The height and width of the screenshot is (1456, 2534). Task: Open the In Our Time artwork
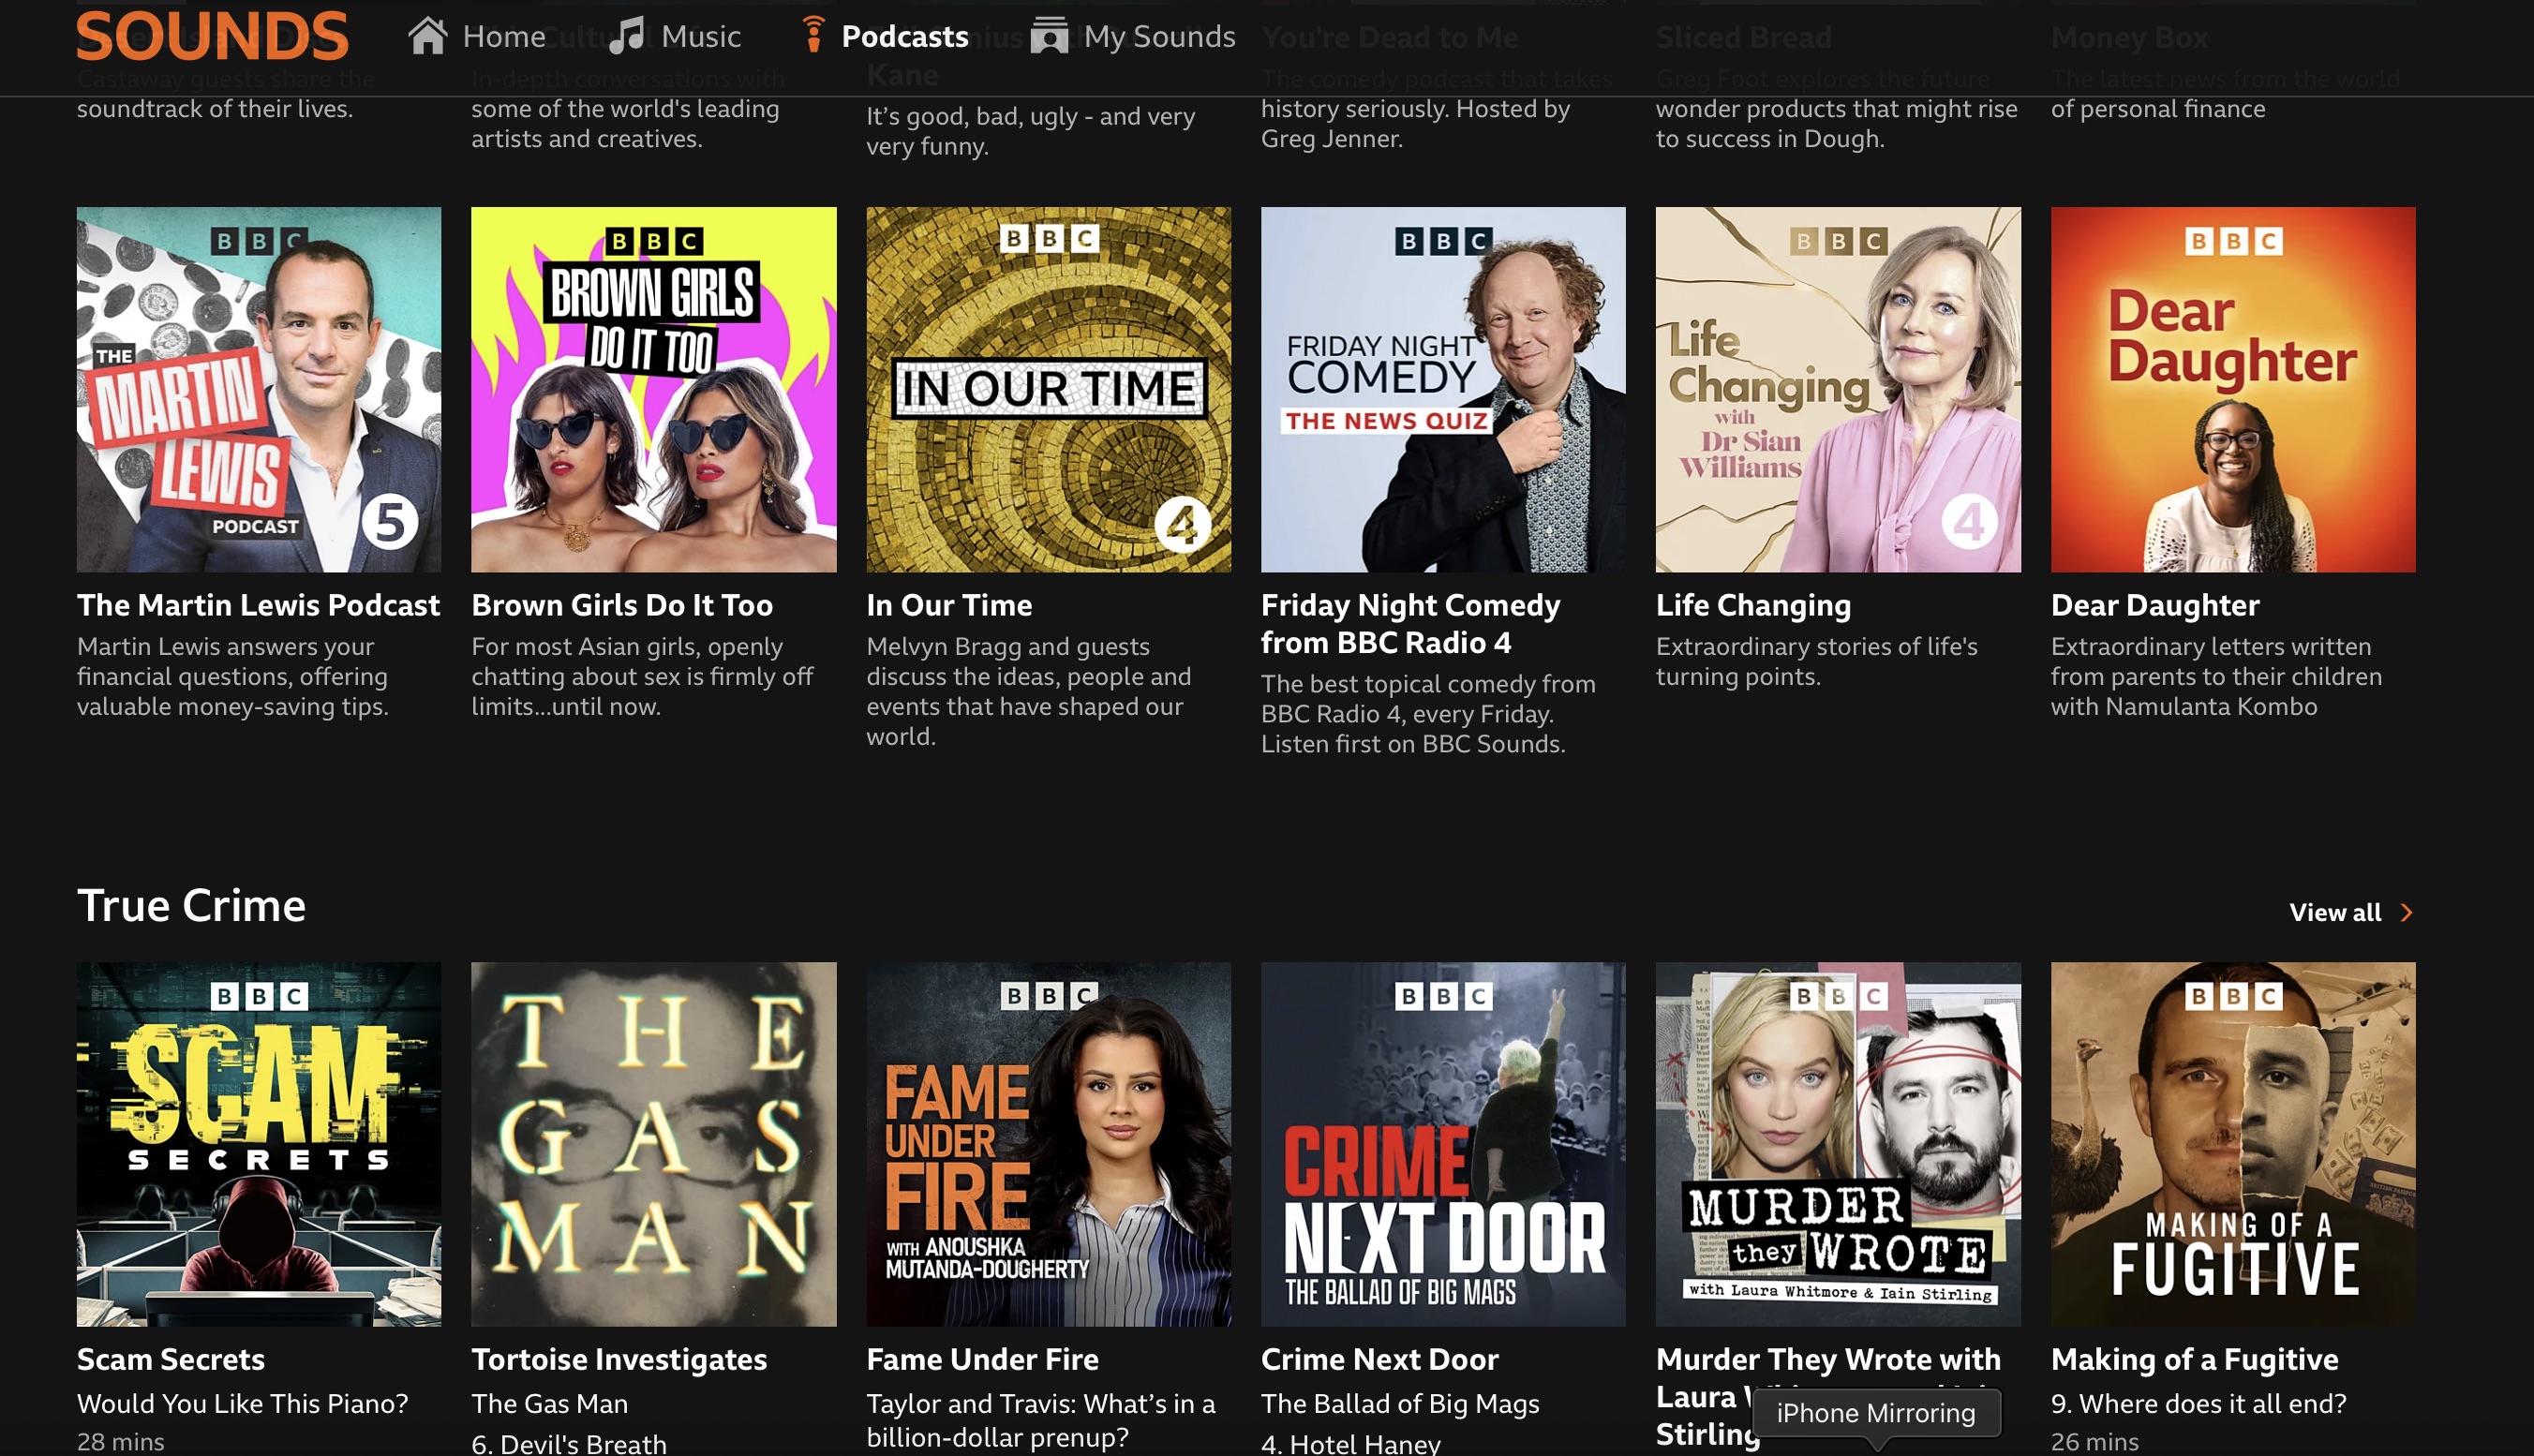pos(1048,389)
